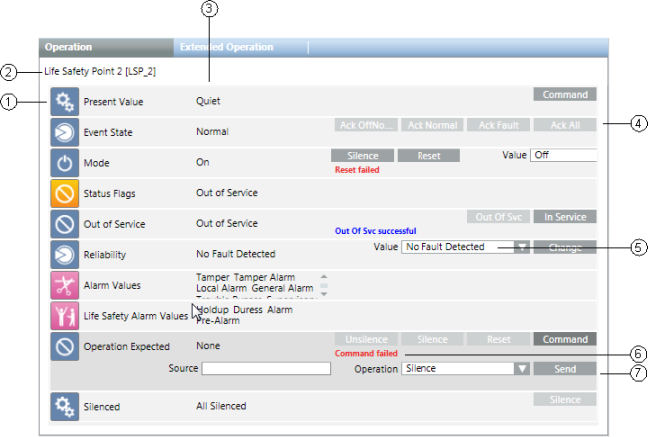Click the Present Value gear icon
This screenshot has width=648, height=437.
tap(65, 101)
